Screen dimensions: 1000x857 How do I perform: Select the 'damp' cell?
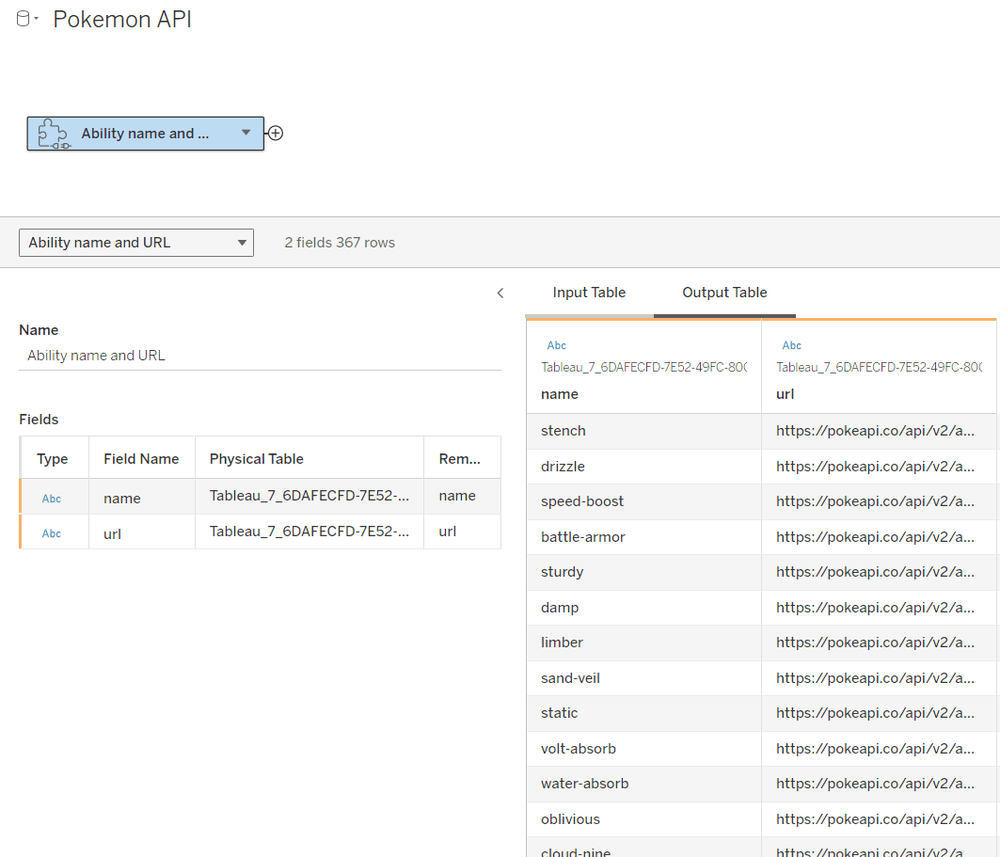(643, 607)
